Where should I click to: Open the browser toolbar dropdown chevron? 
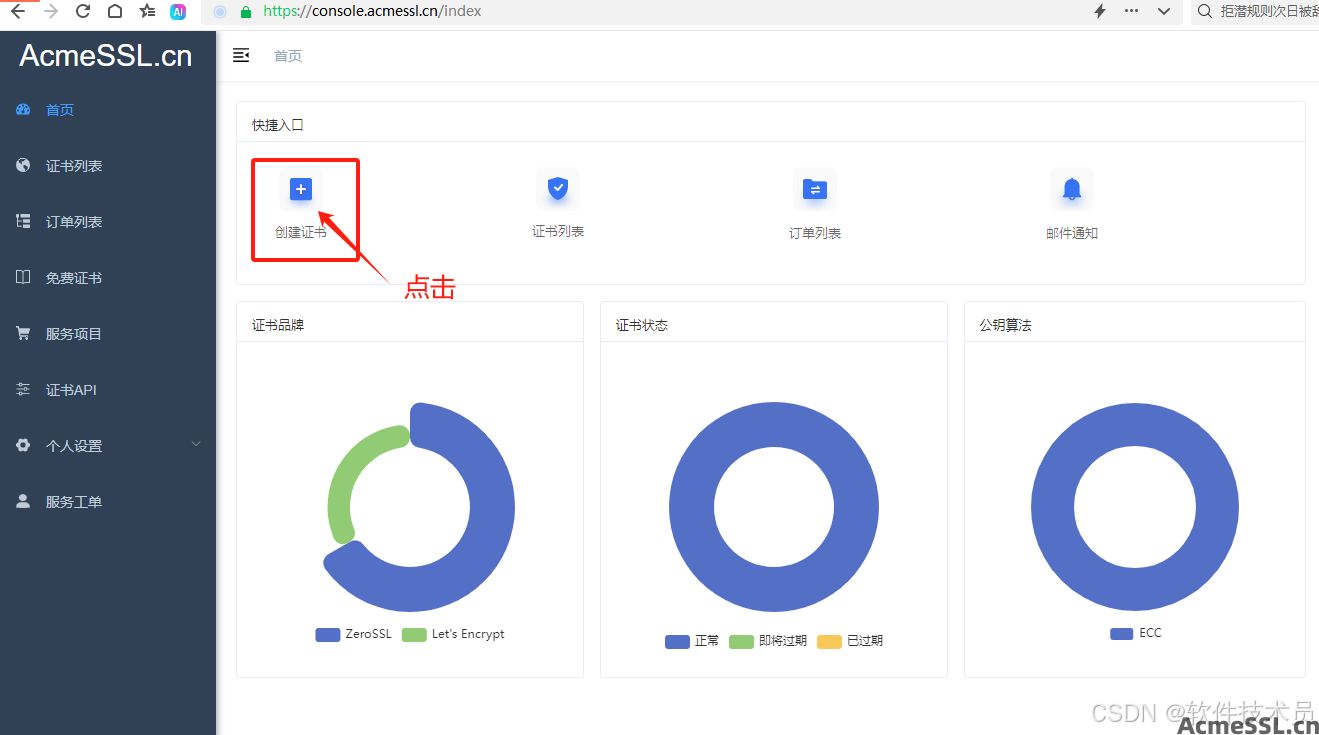pyautogui.click(x=1164, y=11)
